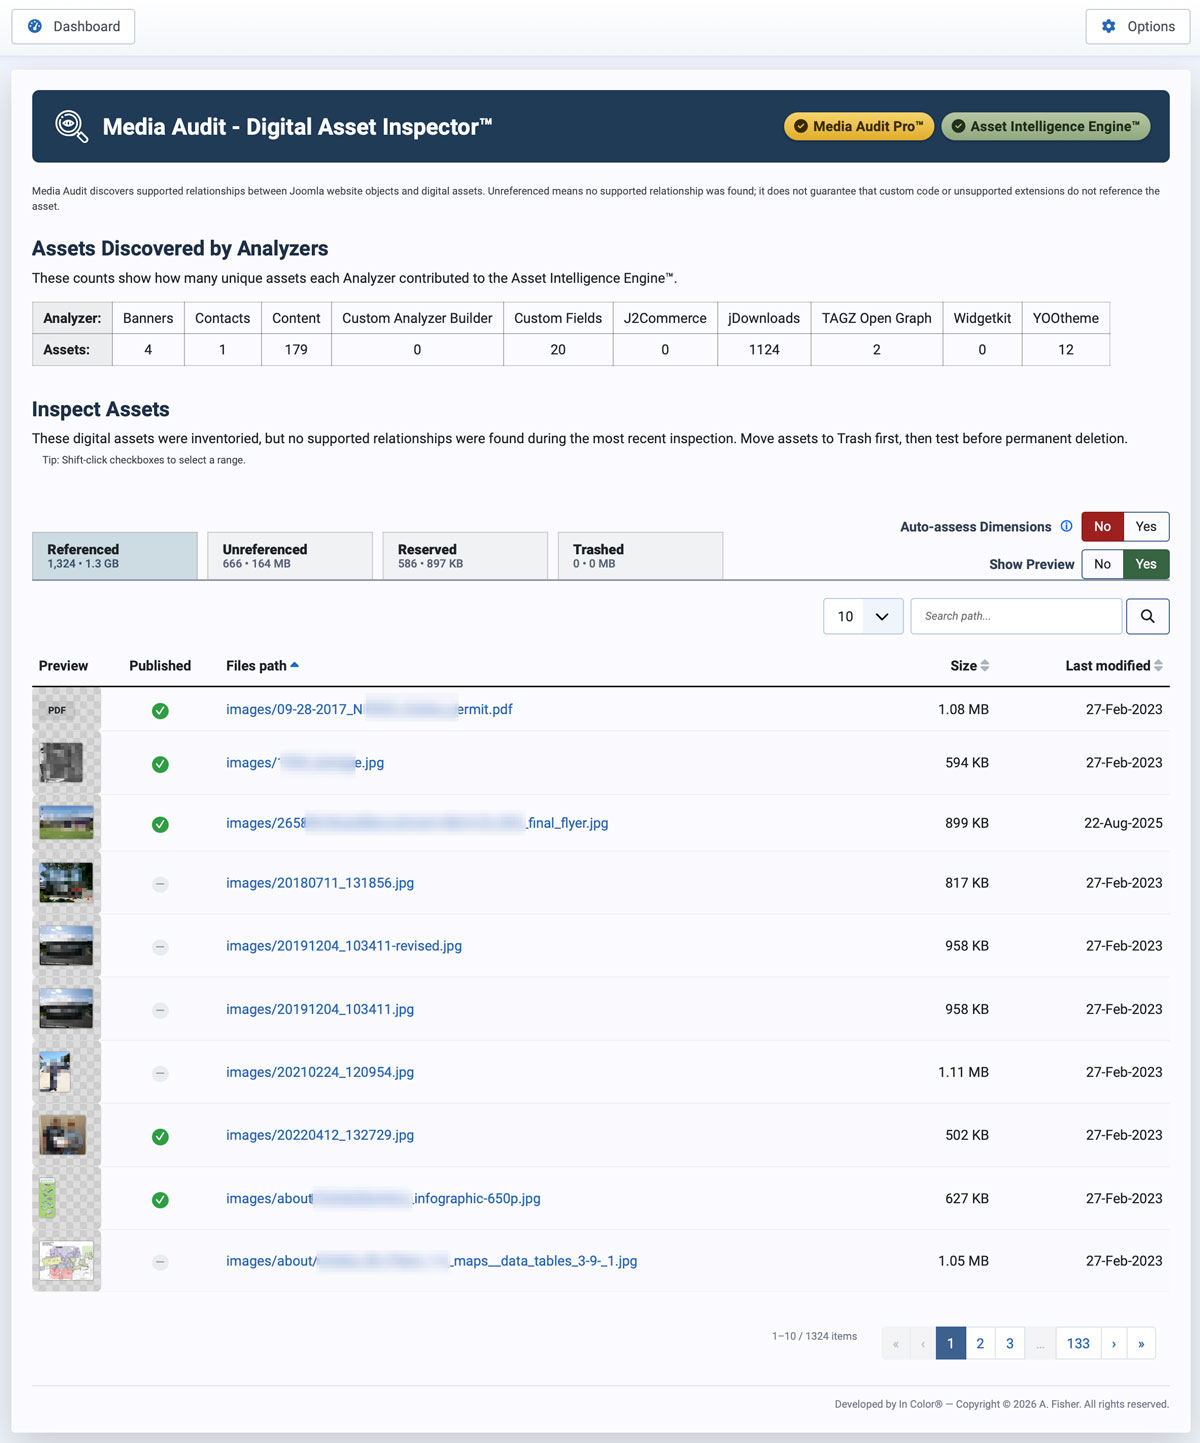The width and height of the screenshot is (1200, 1443).
Task: Sort by the Last modified column header
Action: click(x=1114, y=666)
